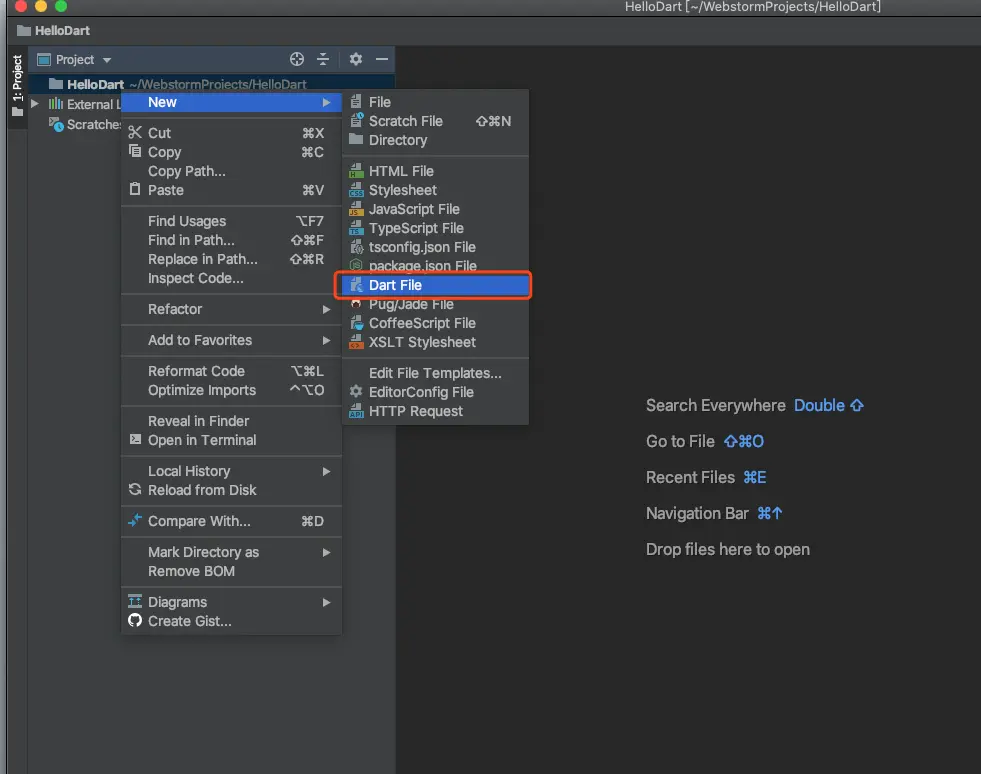
Task: Create new EditorConfig File
Action: pyautogui.click(x=435, y=392)
